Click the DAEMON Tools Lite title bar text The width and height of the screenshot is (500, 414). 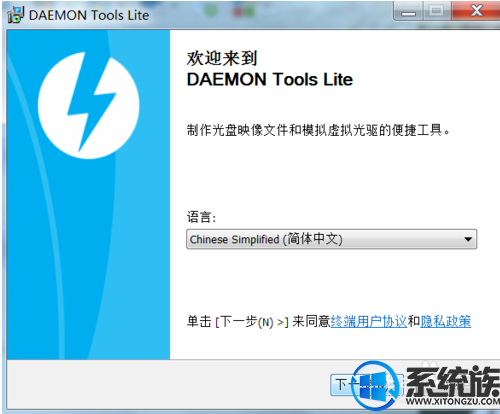(x=89, y=15)
